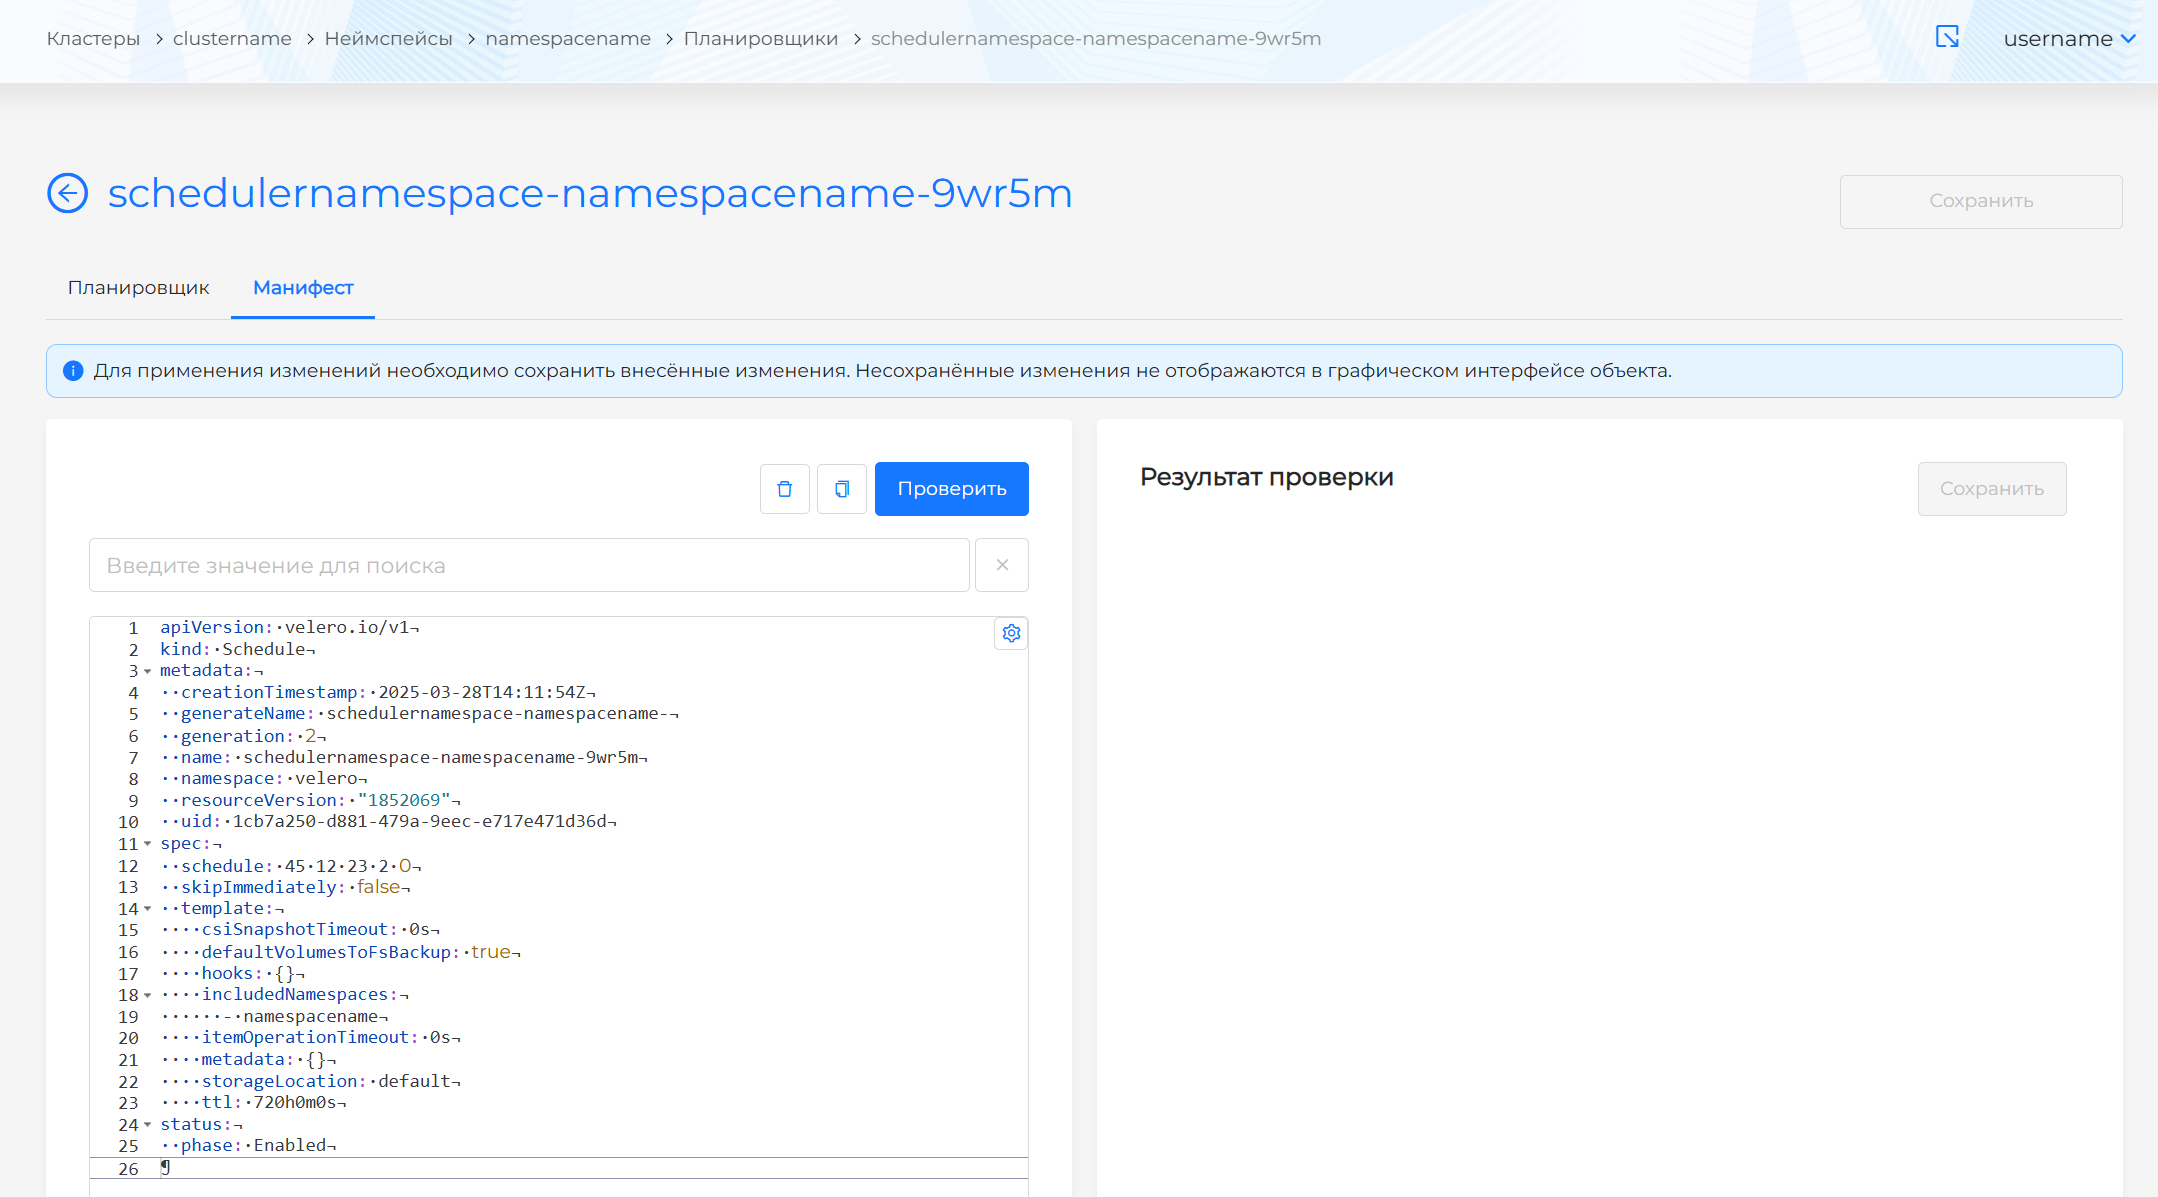The image size is (2158, 1197).
Task: Collapse the metadata section in the editor
Action: click(147, 671)
